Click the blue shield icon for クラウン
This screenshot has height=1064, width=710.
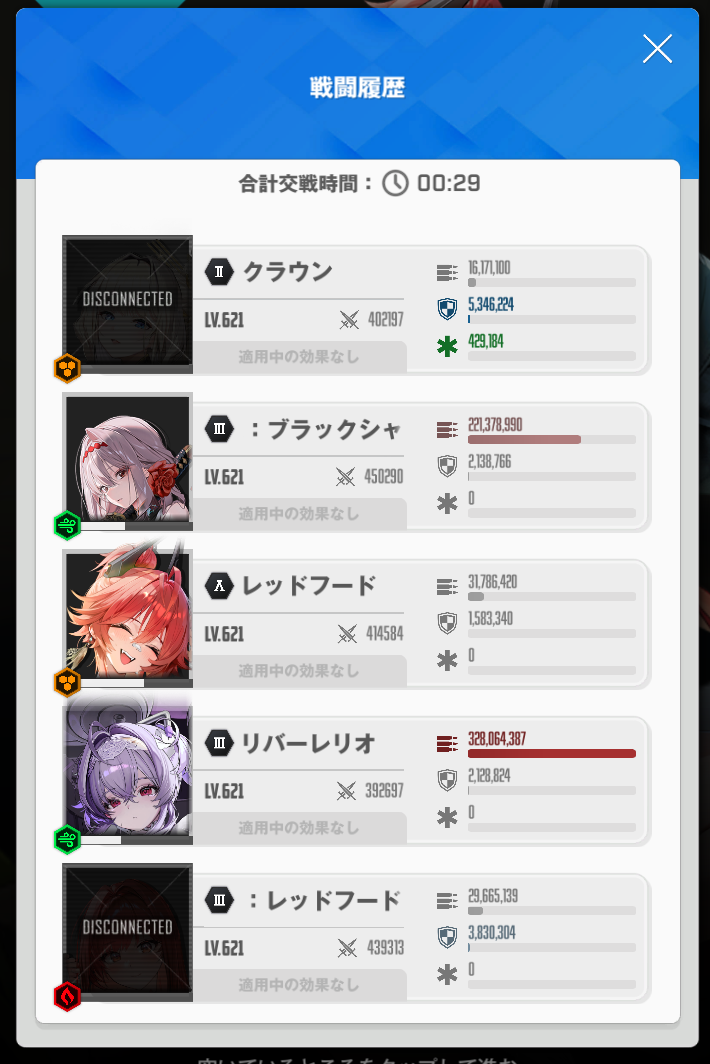447,309
